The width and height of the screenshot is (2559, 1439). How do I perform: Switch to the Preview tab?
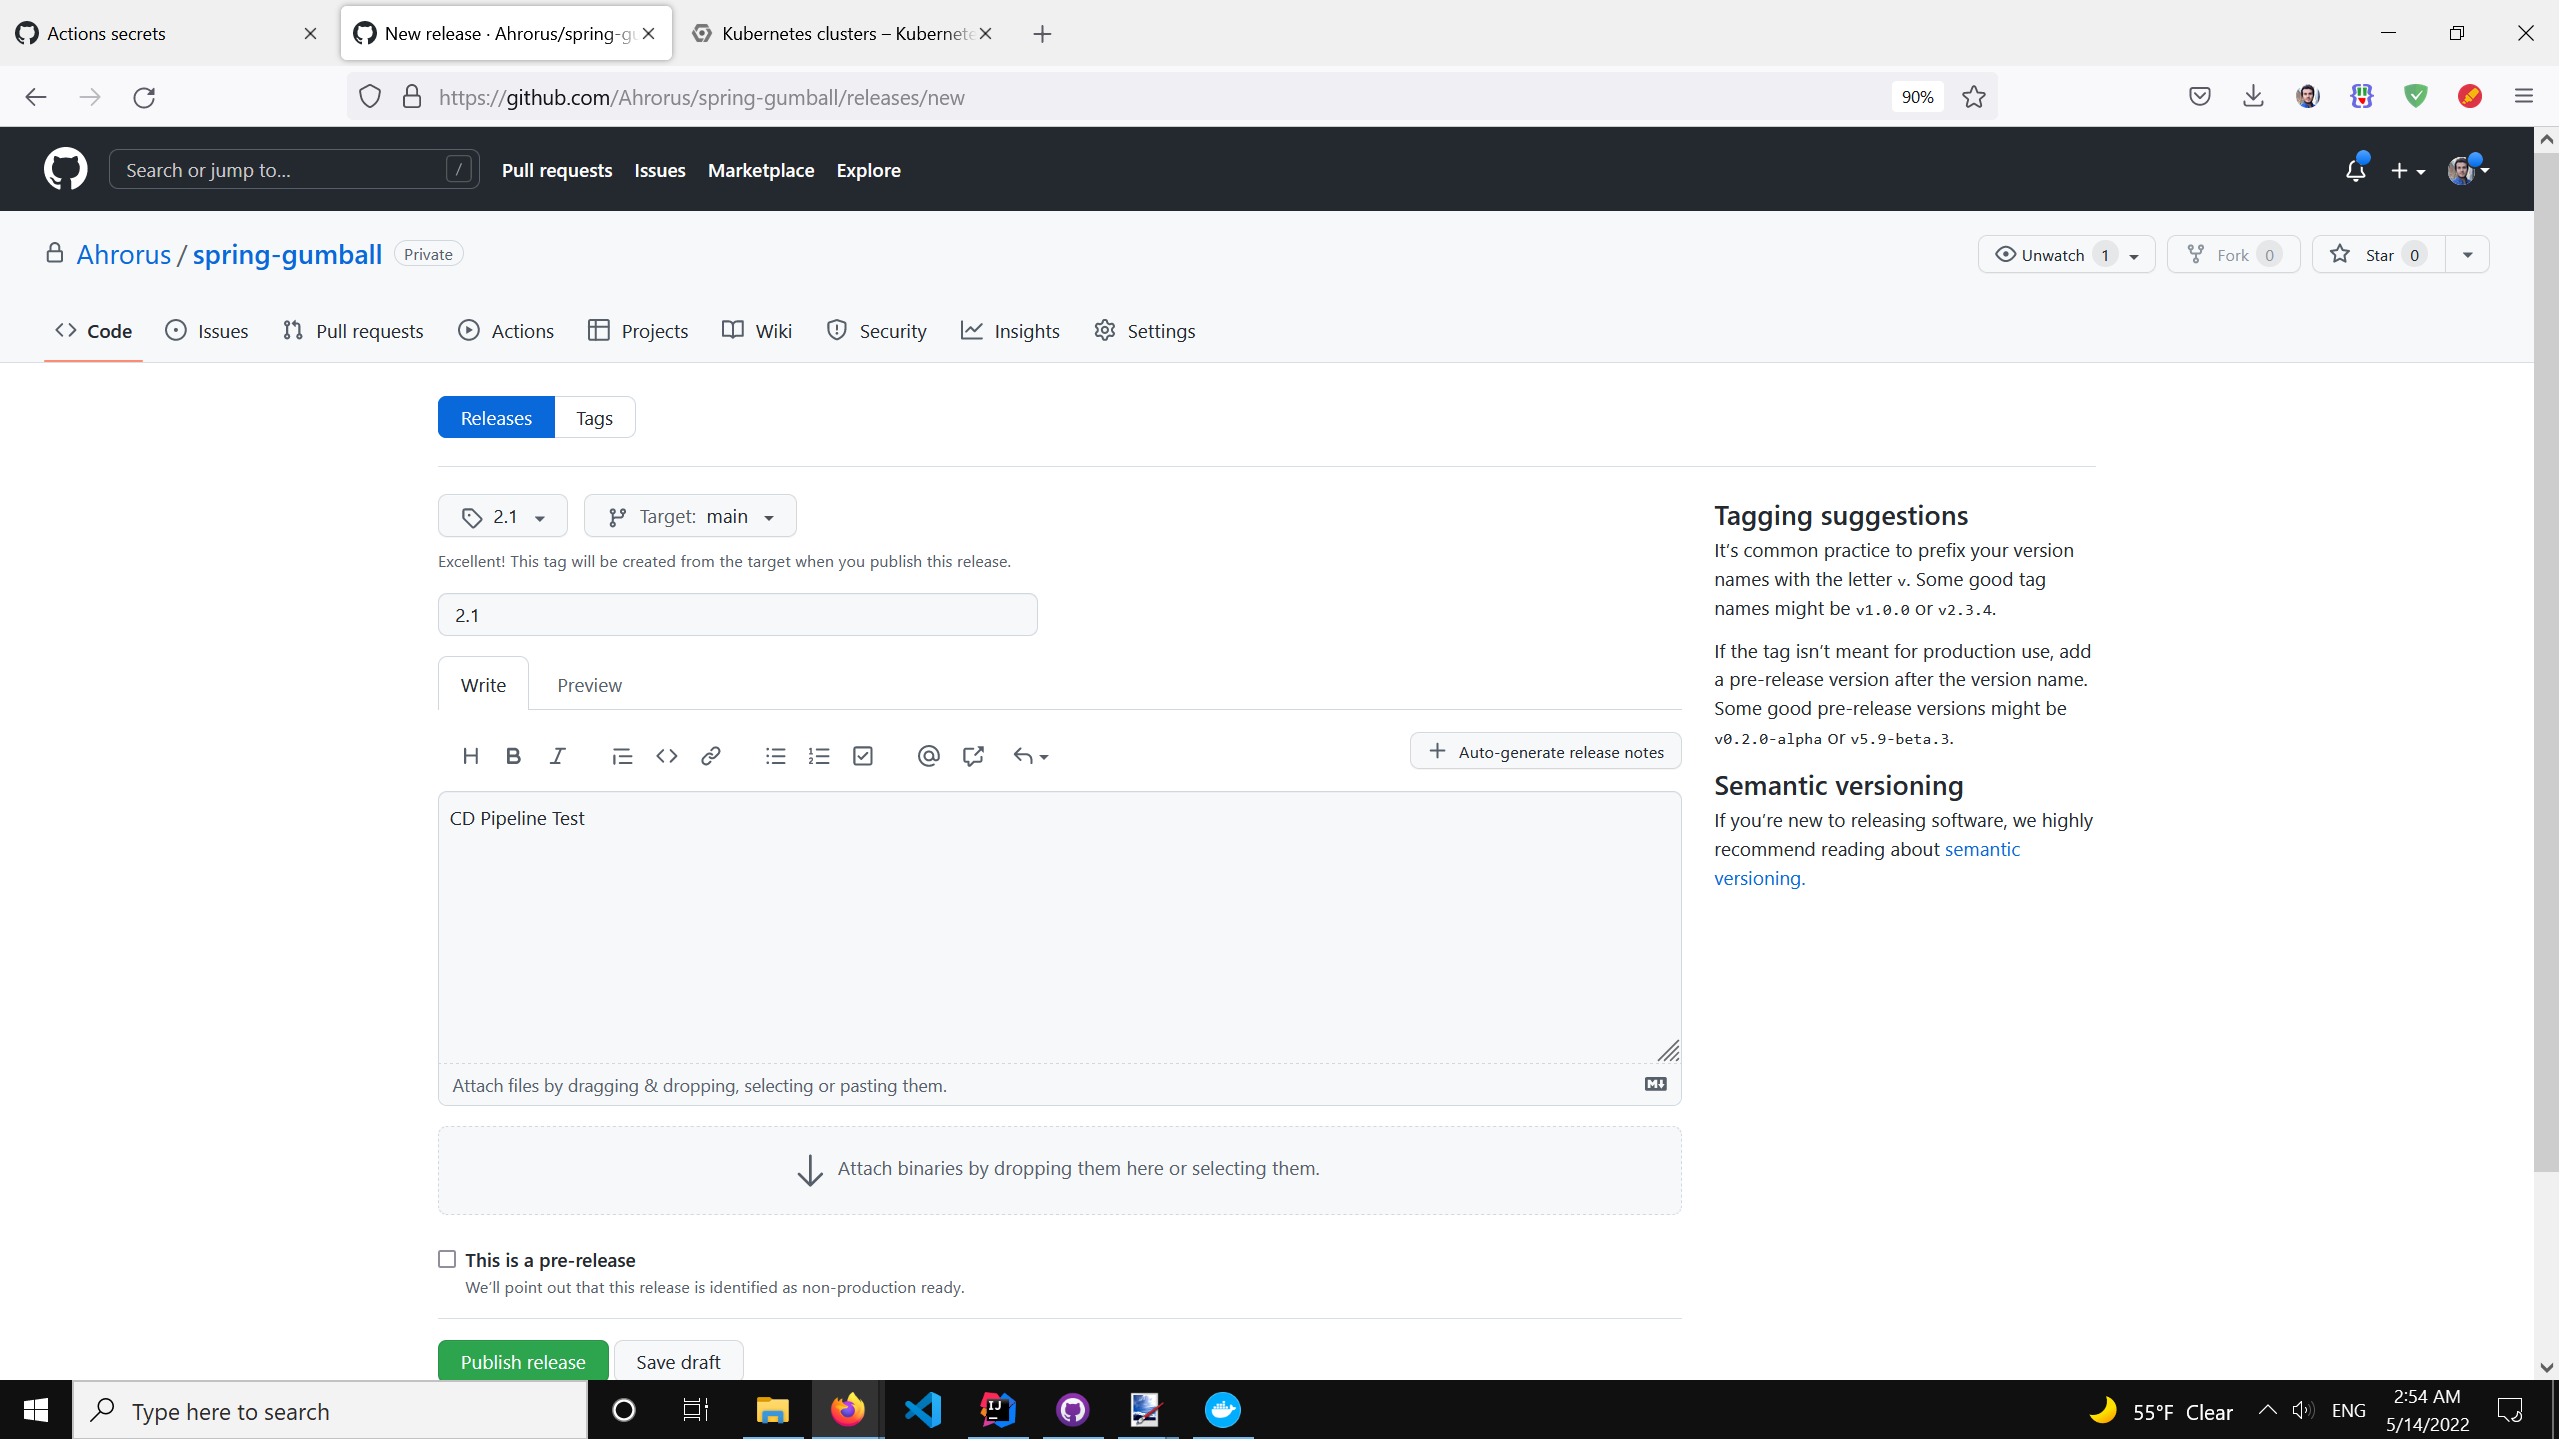tap(589, 685)
